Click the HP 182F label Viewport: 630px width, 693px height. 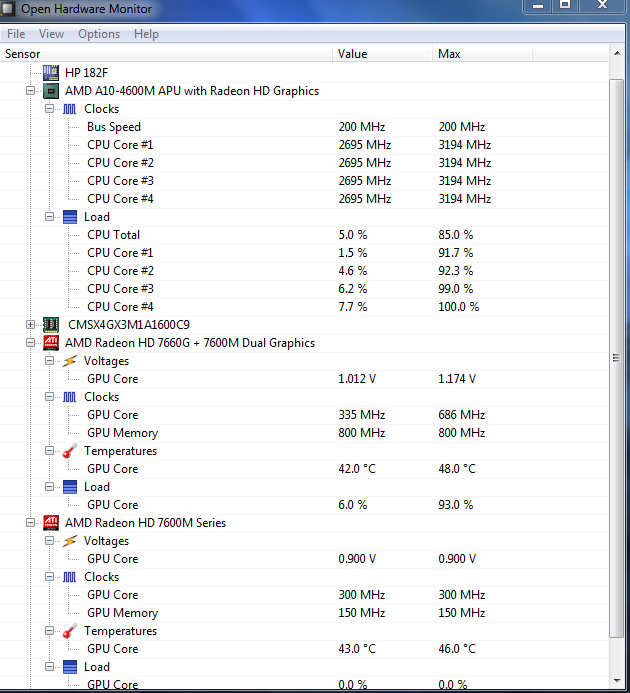click(86, 72)
